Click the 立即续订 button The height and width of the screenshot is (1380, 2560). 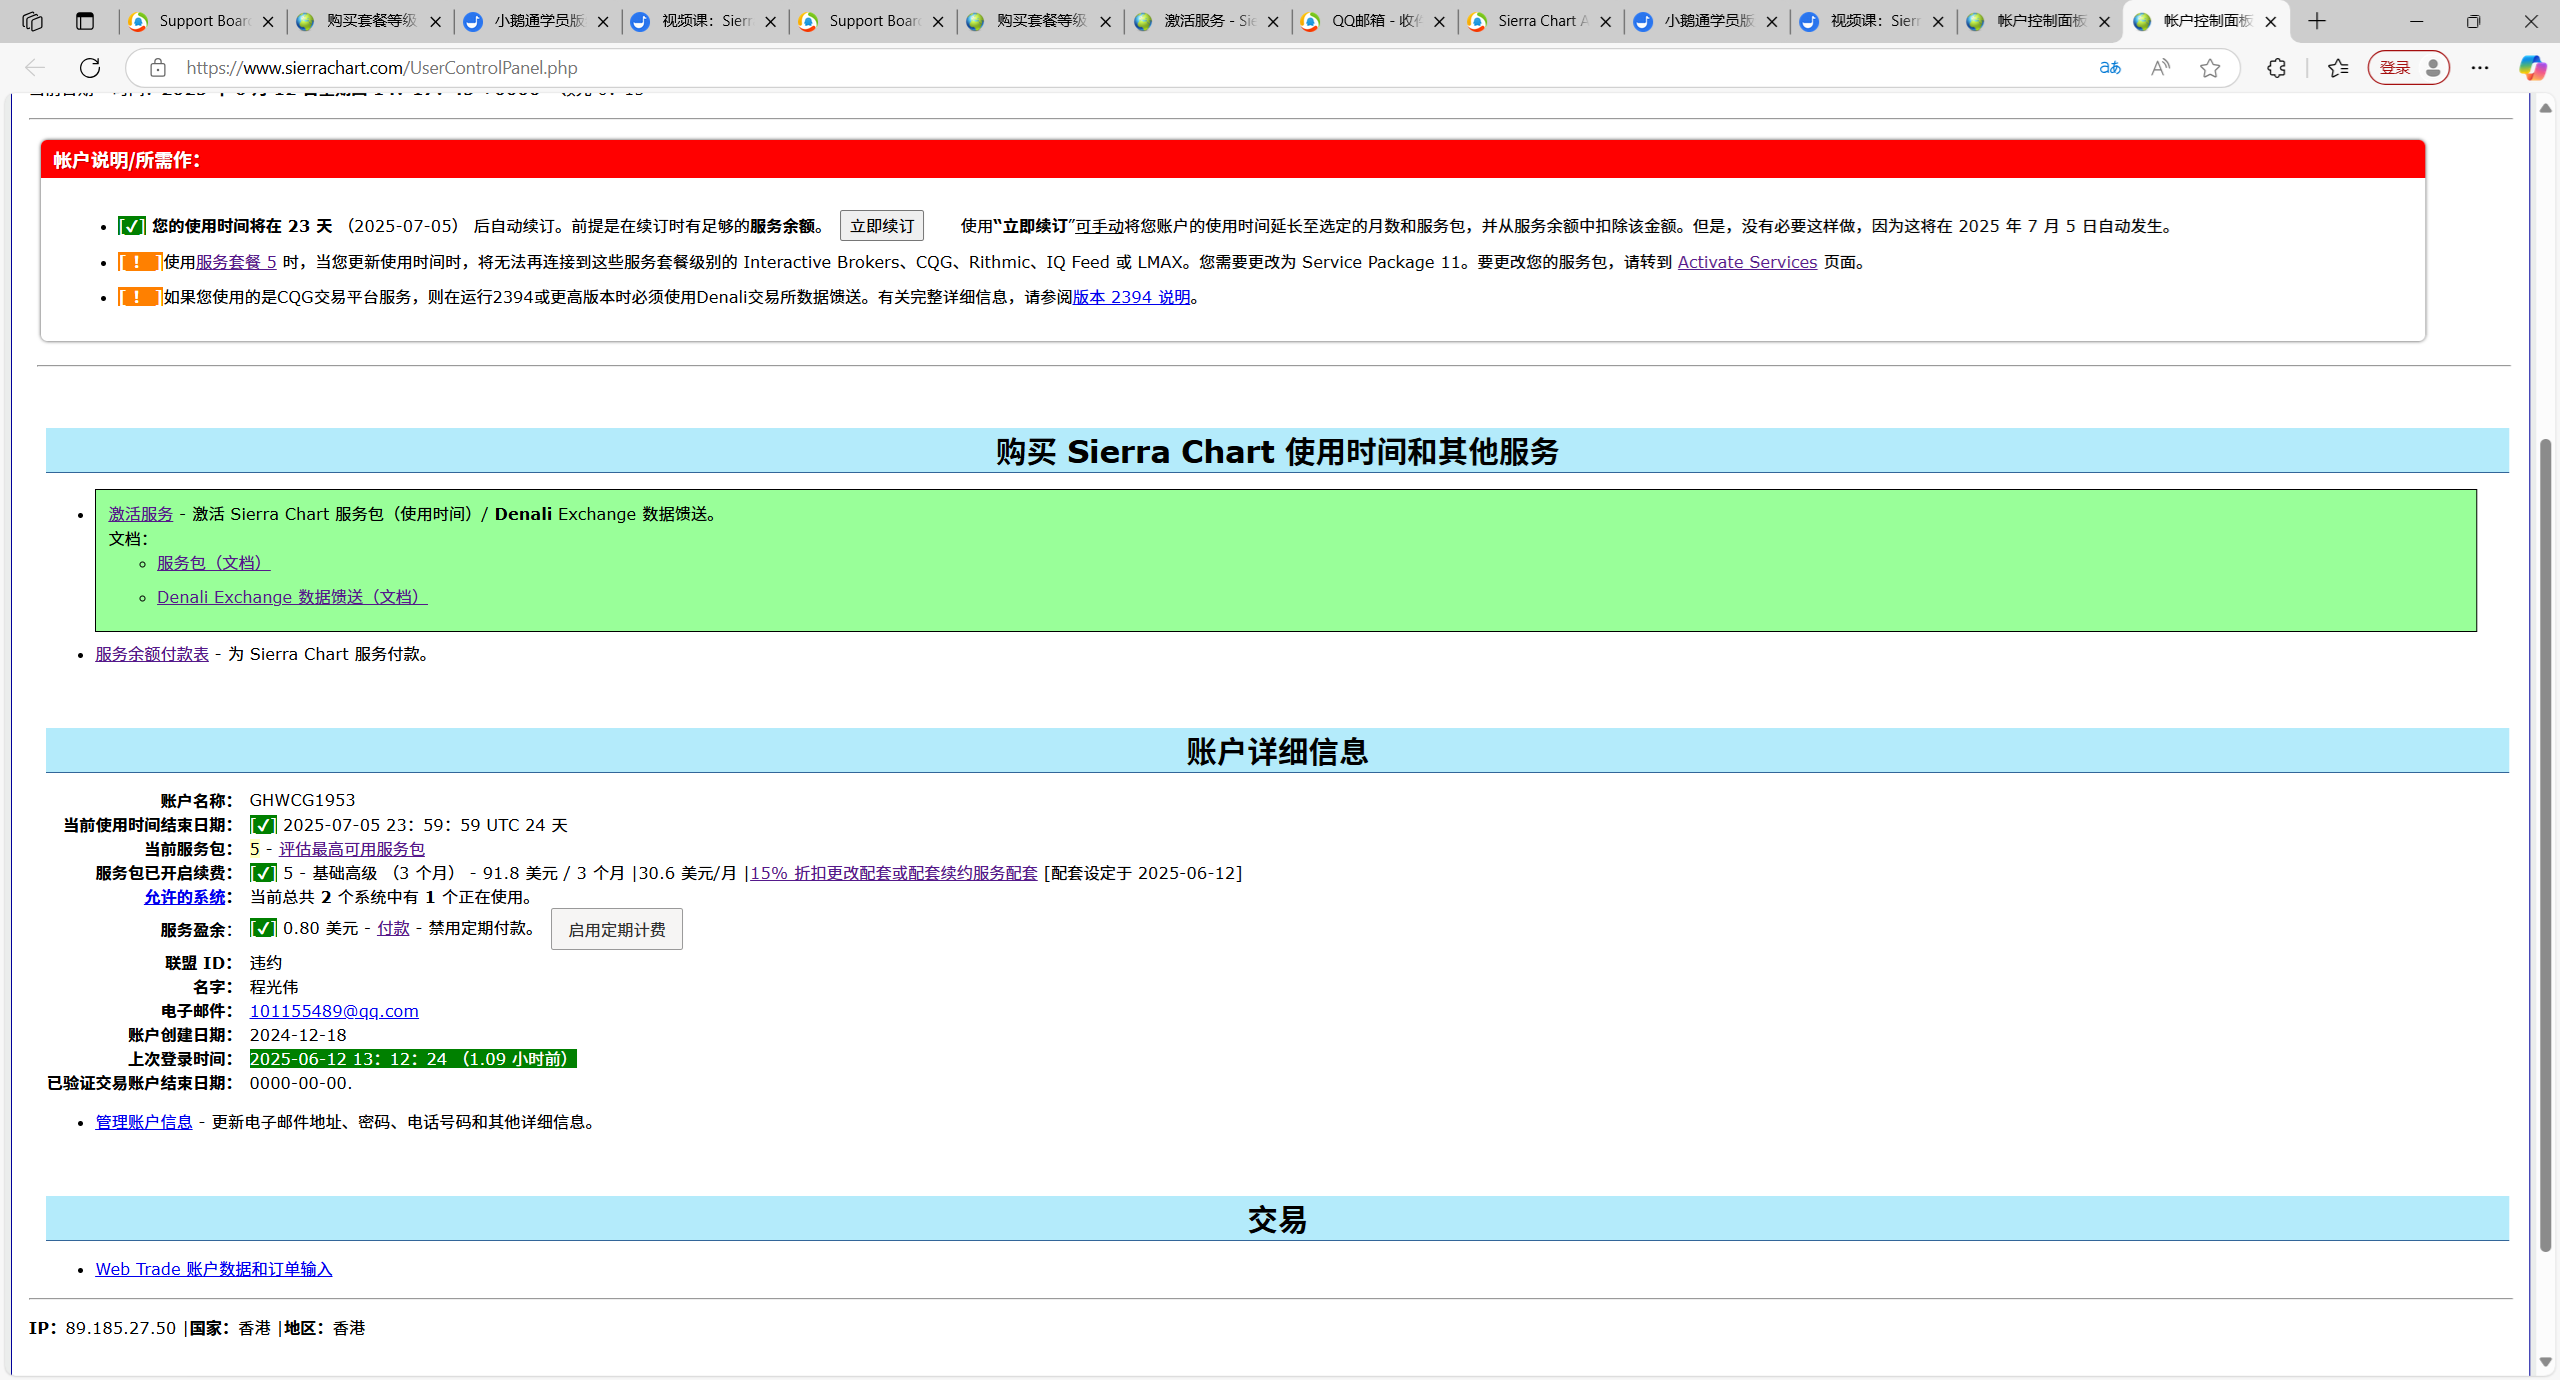(x=881, y=226)
